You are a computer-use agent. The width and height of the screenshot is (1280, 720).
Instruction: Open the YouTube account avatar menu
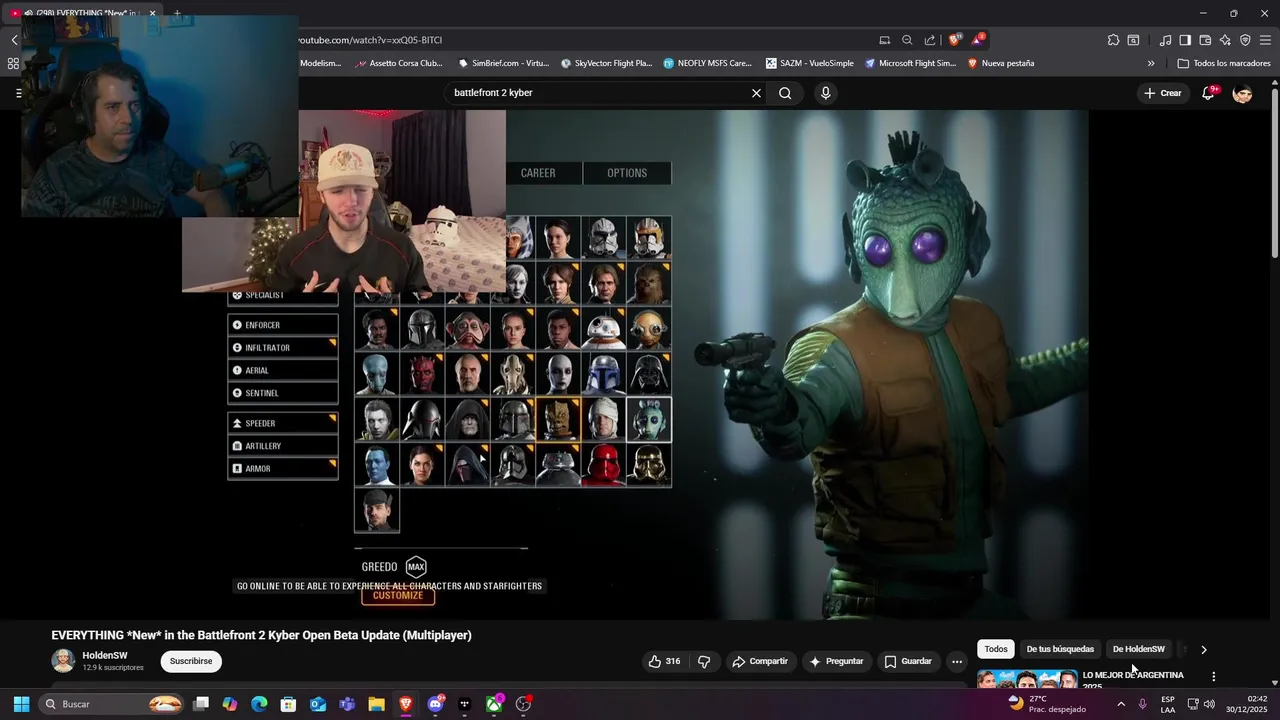tap(1243, 93)
